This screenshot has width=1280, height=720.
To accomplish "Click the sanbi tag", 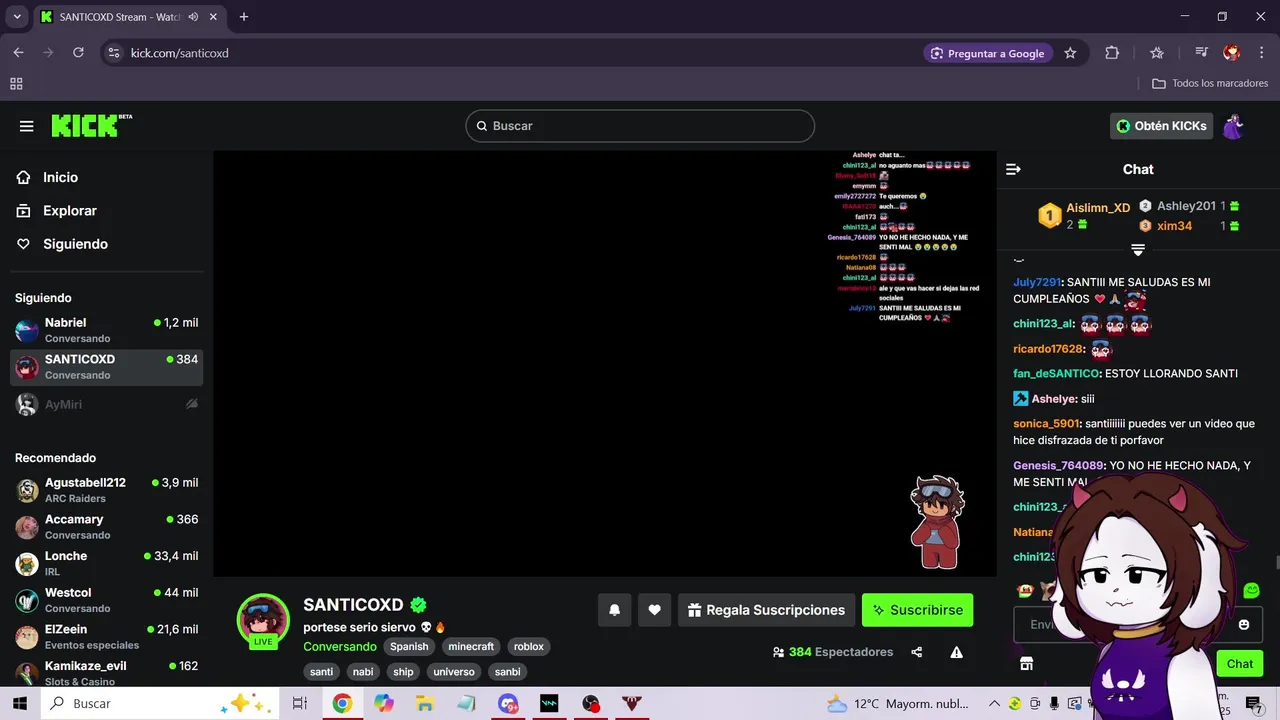I will click(x=507, y=672).
